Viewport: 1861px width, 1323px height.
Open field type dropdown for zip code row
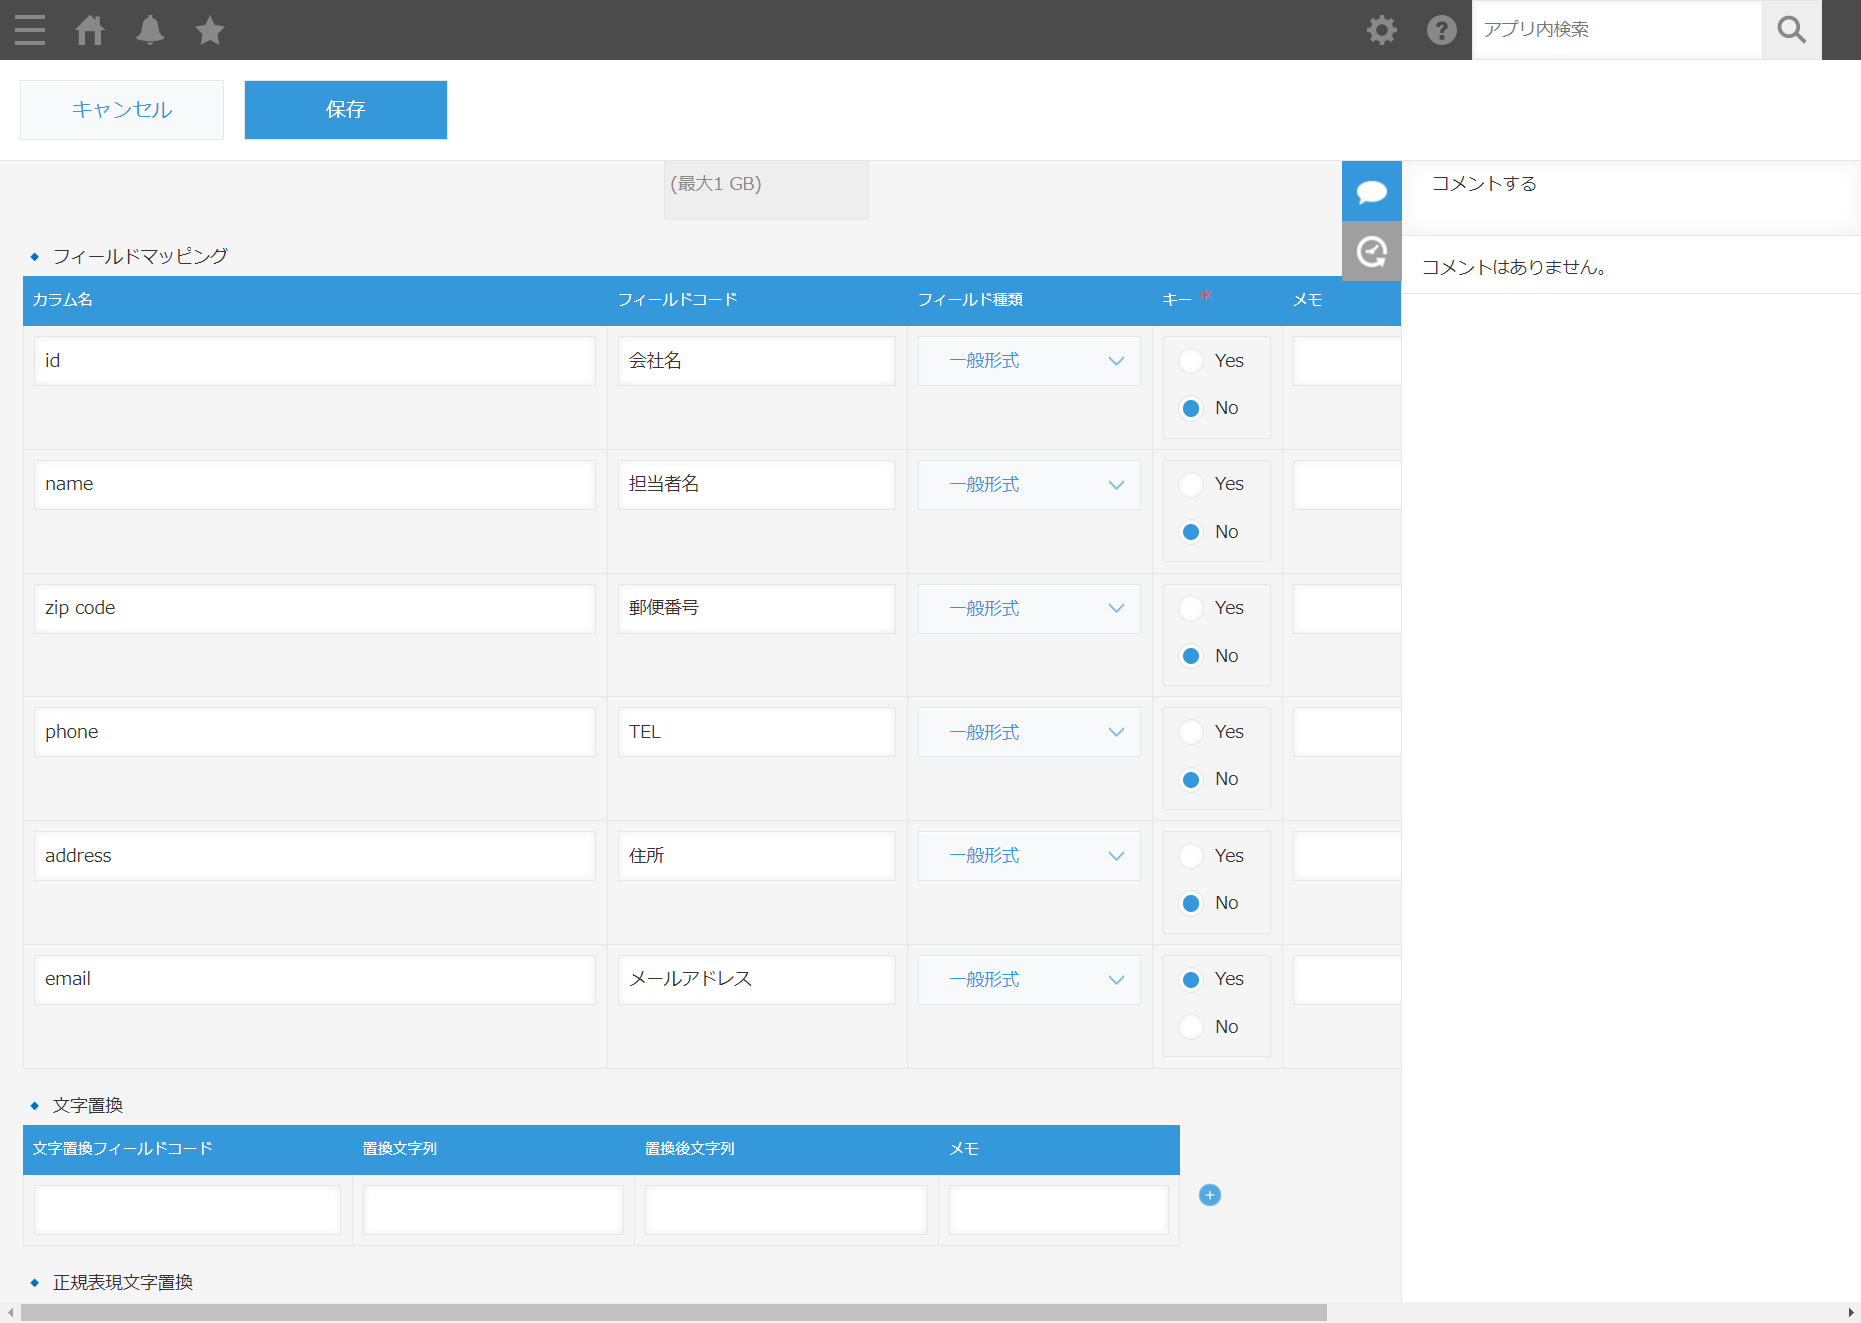click(x=1029, y=608)
